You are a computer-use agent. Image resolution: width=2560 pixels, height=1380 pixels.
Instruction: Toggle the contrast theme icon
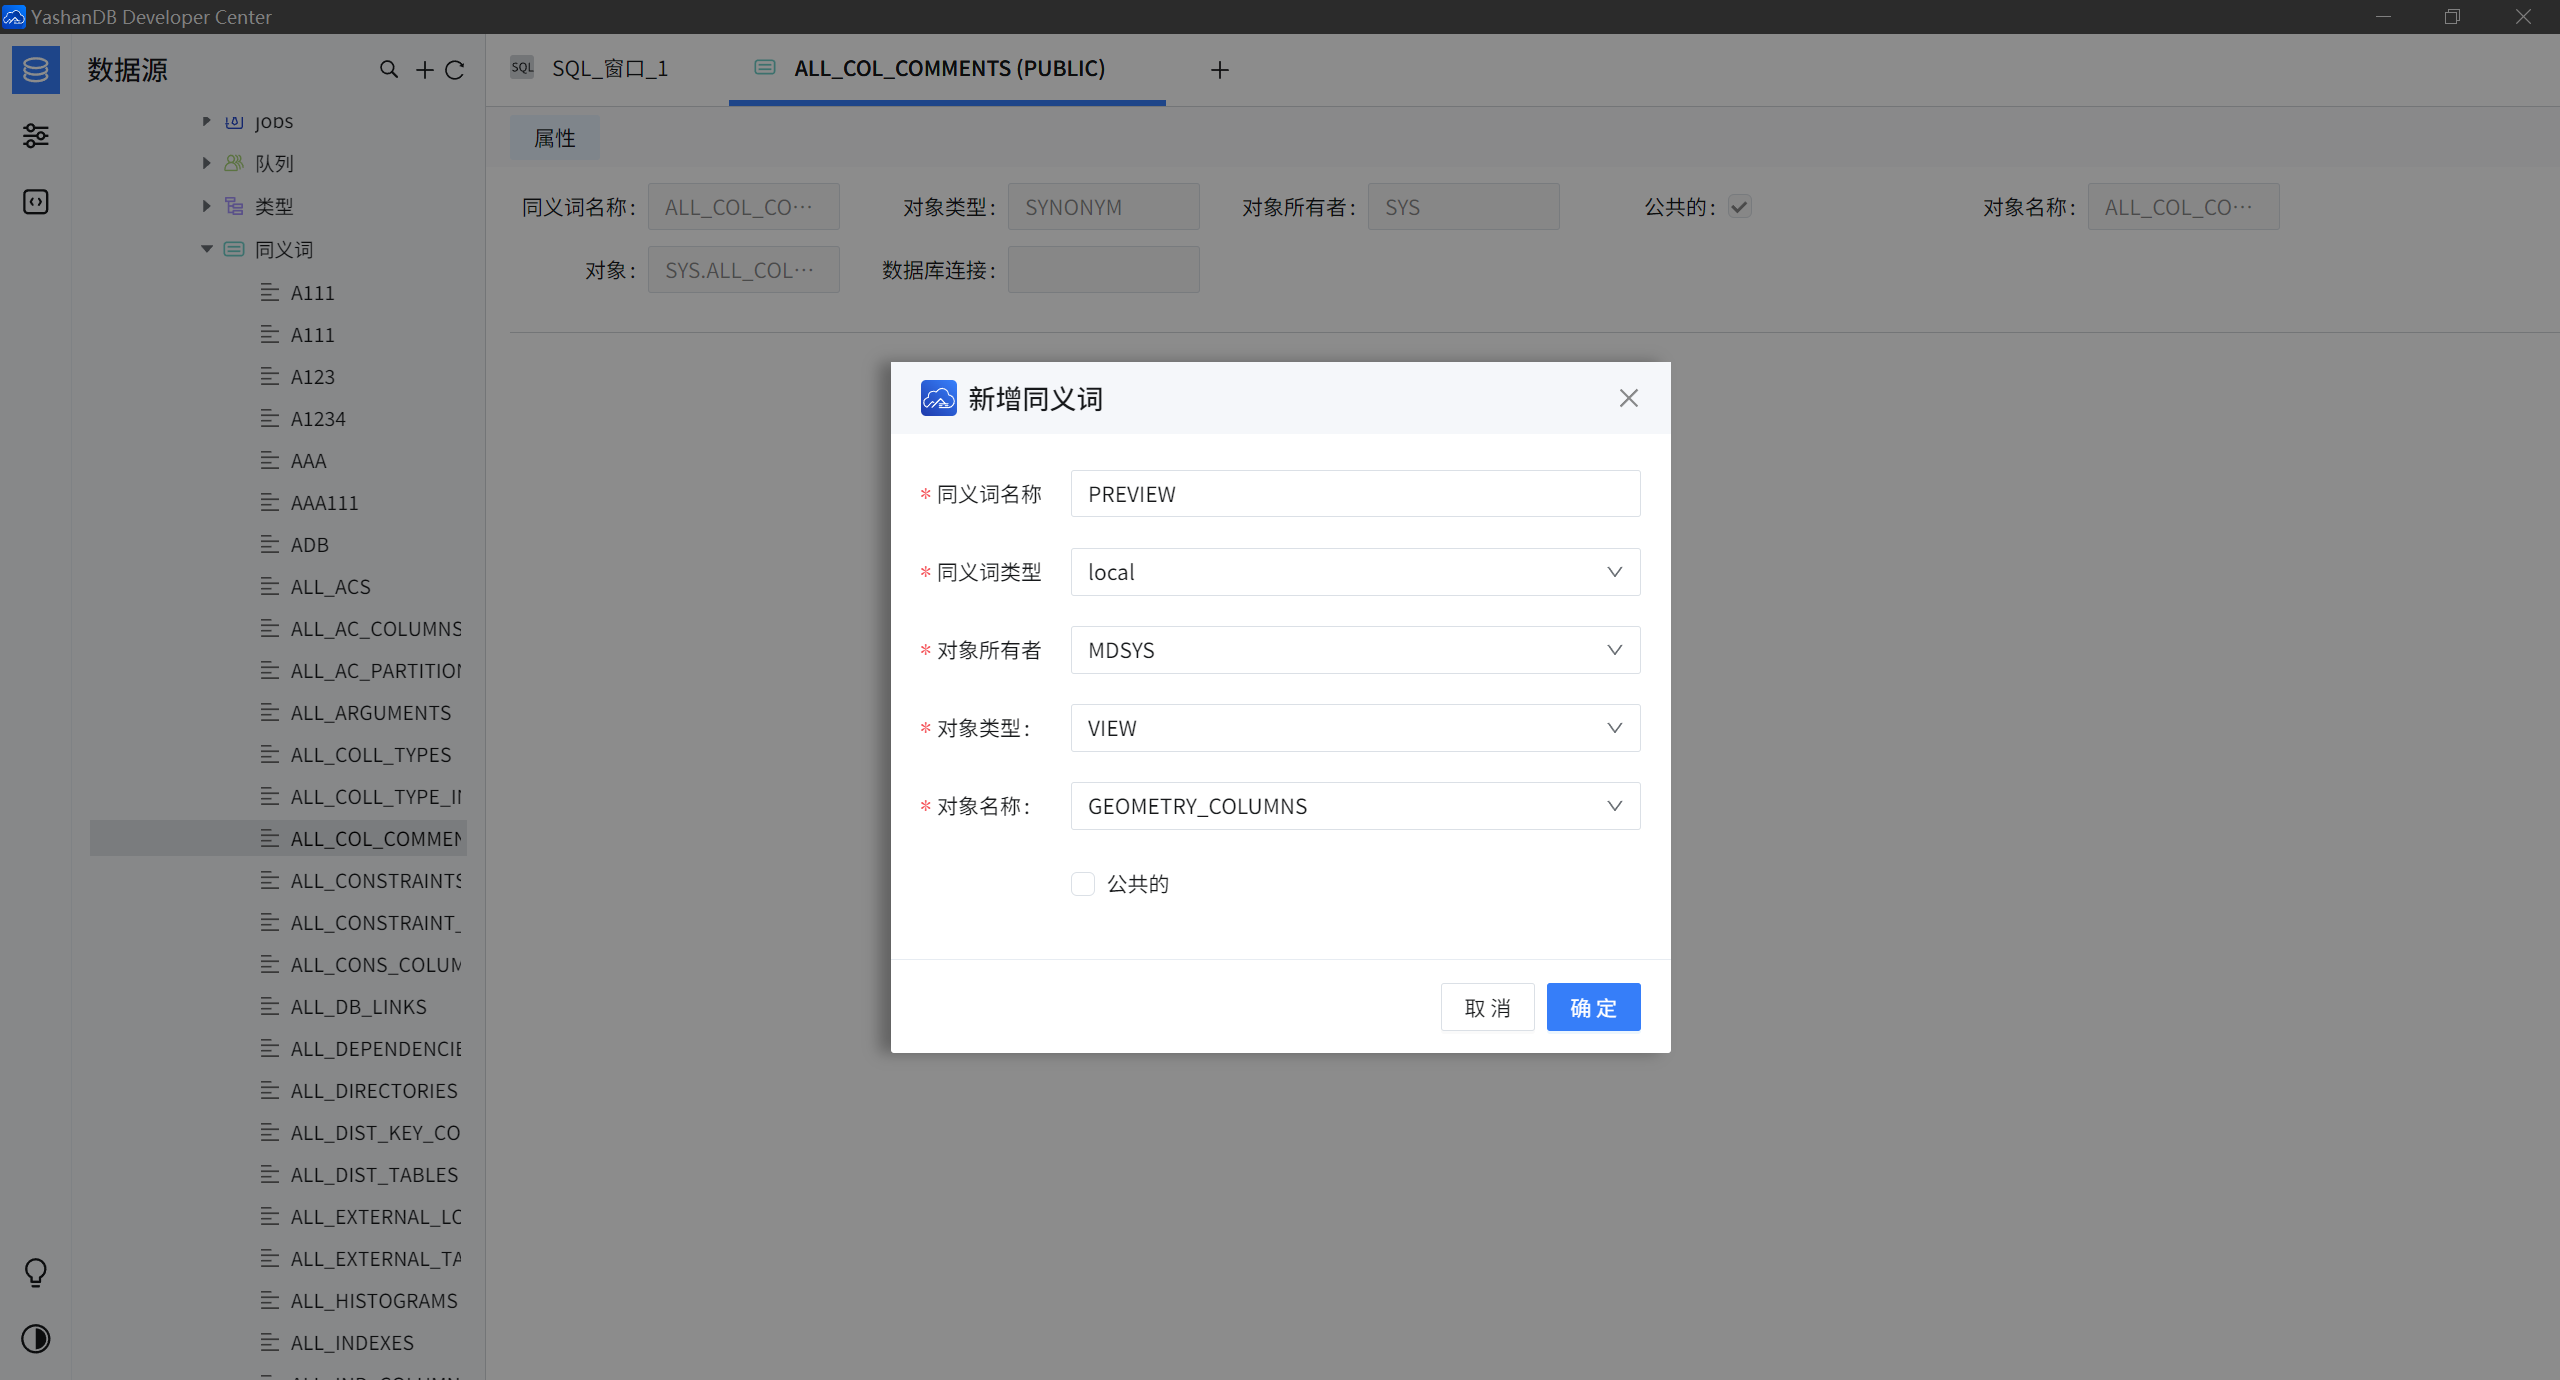coord(36,1339)
